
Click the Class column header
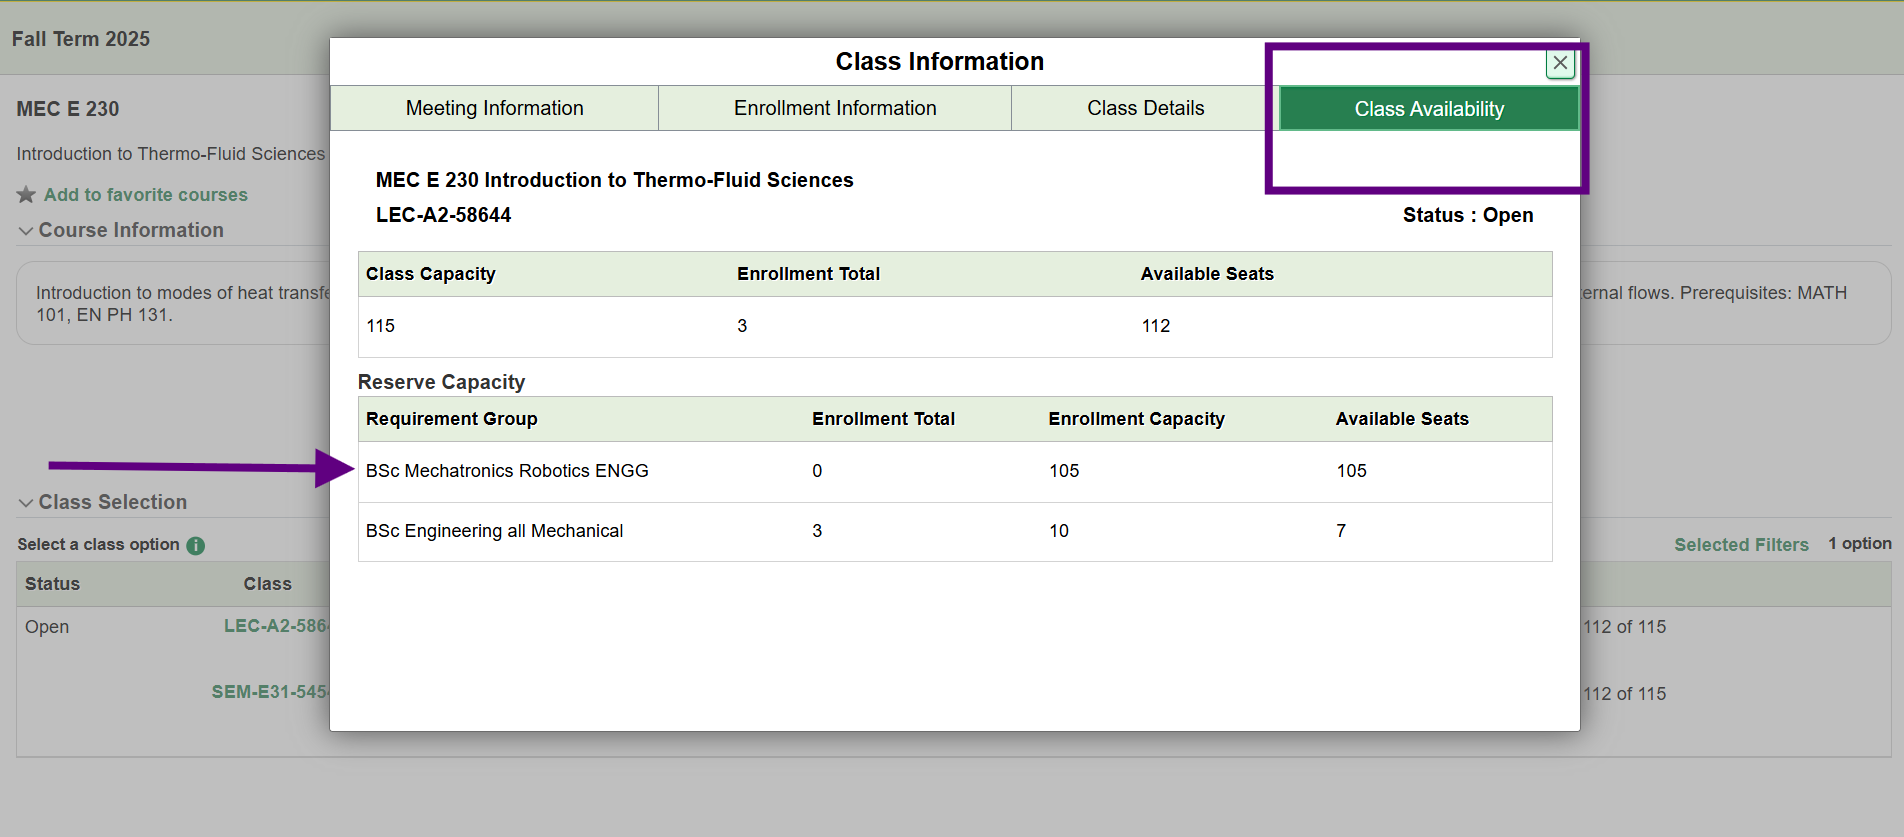coord(267,584)
